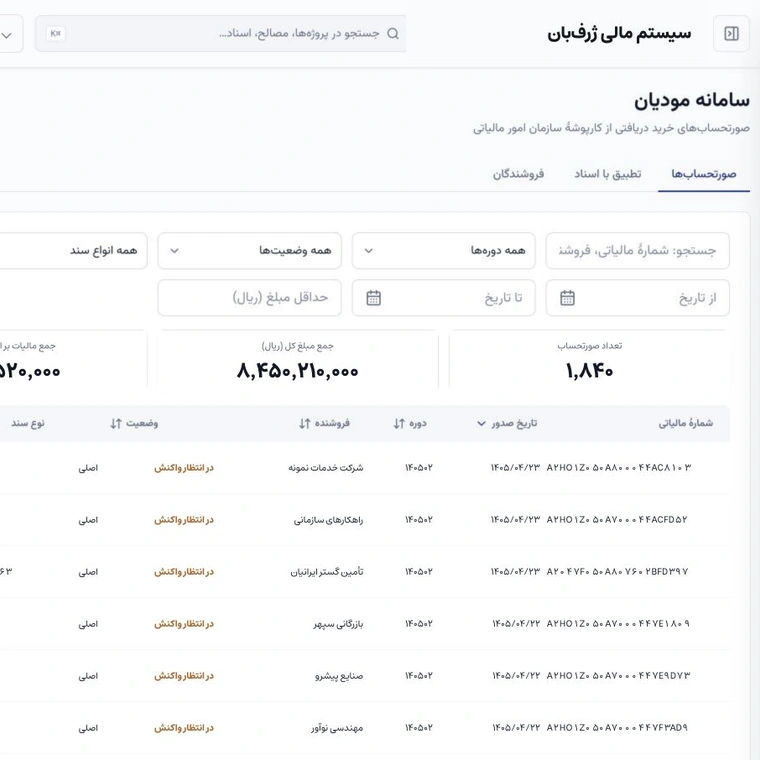Click tax number ending 'FF7E9D73'

tap(618, 675)
